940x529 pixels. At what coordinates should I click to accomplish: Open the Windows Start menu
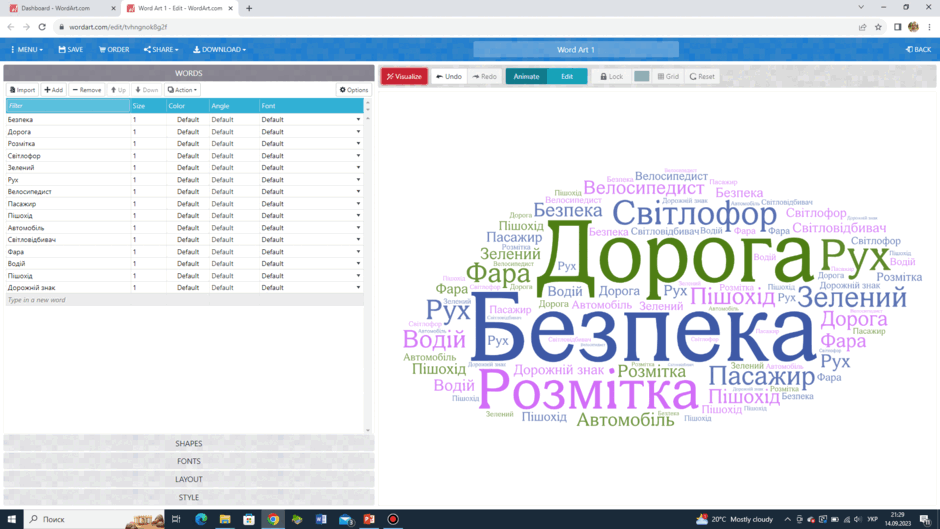[x=11, y=519]
